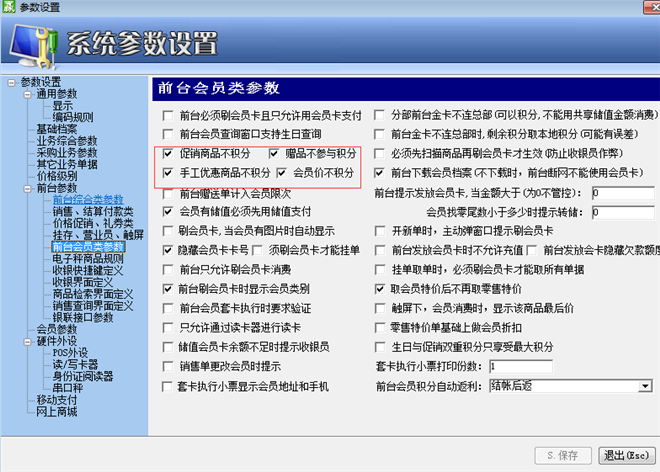Enable 必须先扫描商品再刷会员卡才生效 checkbox
Image resolution: width=660 pixels, height=472 pixels.
[379, 153]
